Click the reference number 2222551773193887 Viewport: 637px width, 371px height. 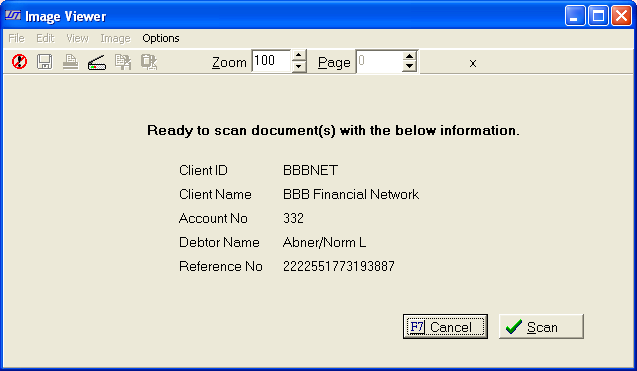click(339, 266)
